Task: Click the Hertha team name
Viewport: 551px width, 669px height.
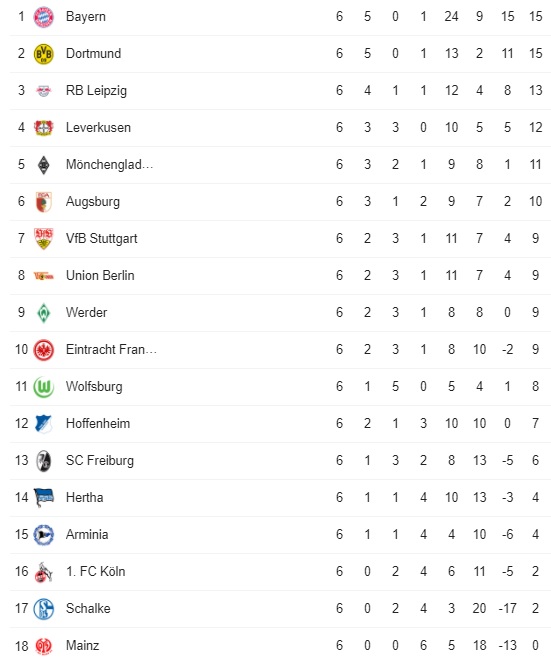Action: [85, 497]
